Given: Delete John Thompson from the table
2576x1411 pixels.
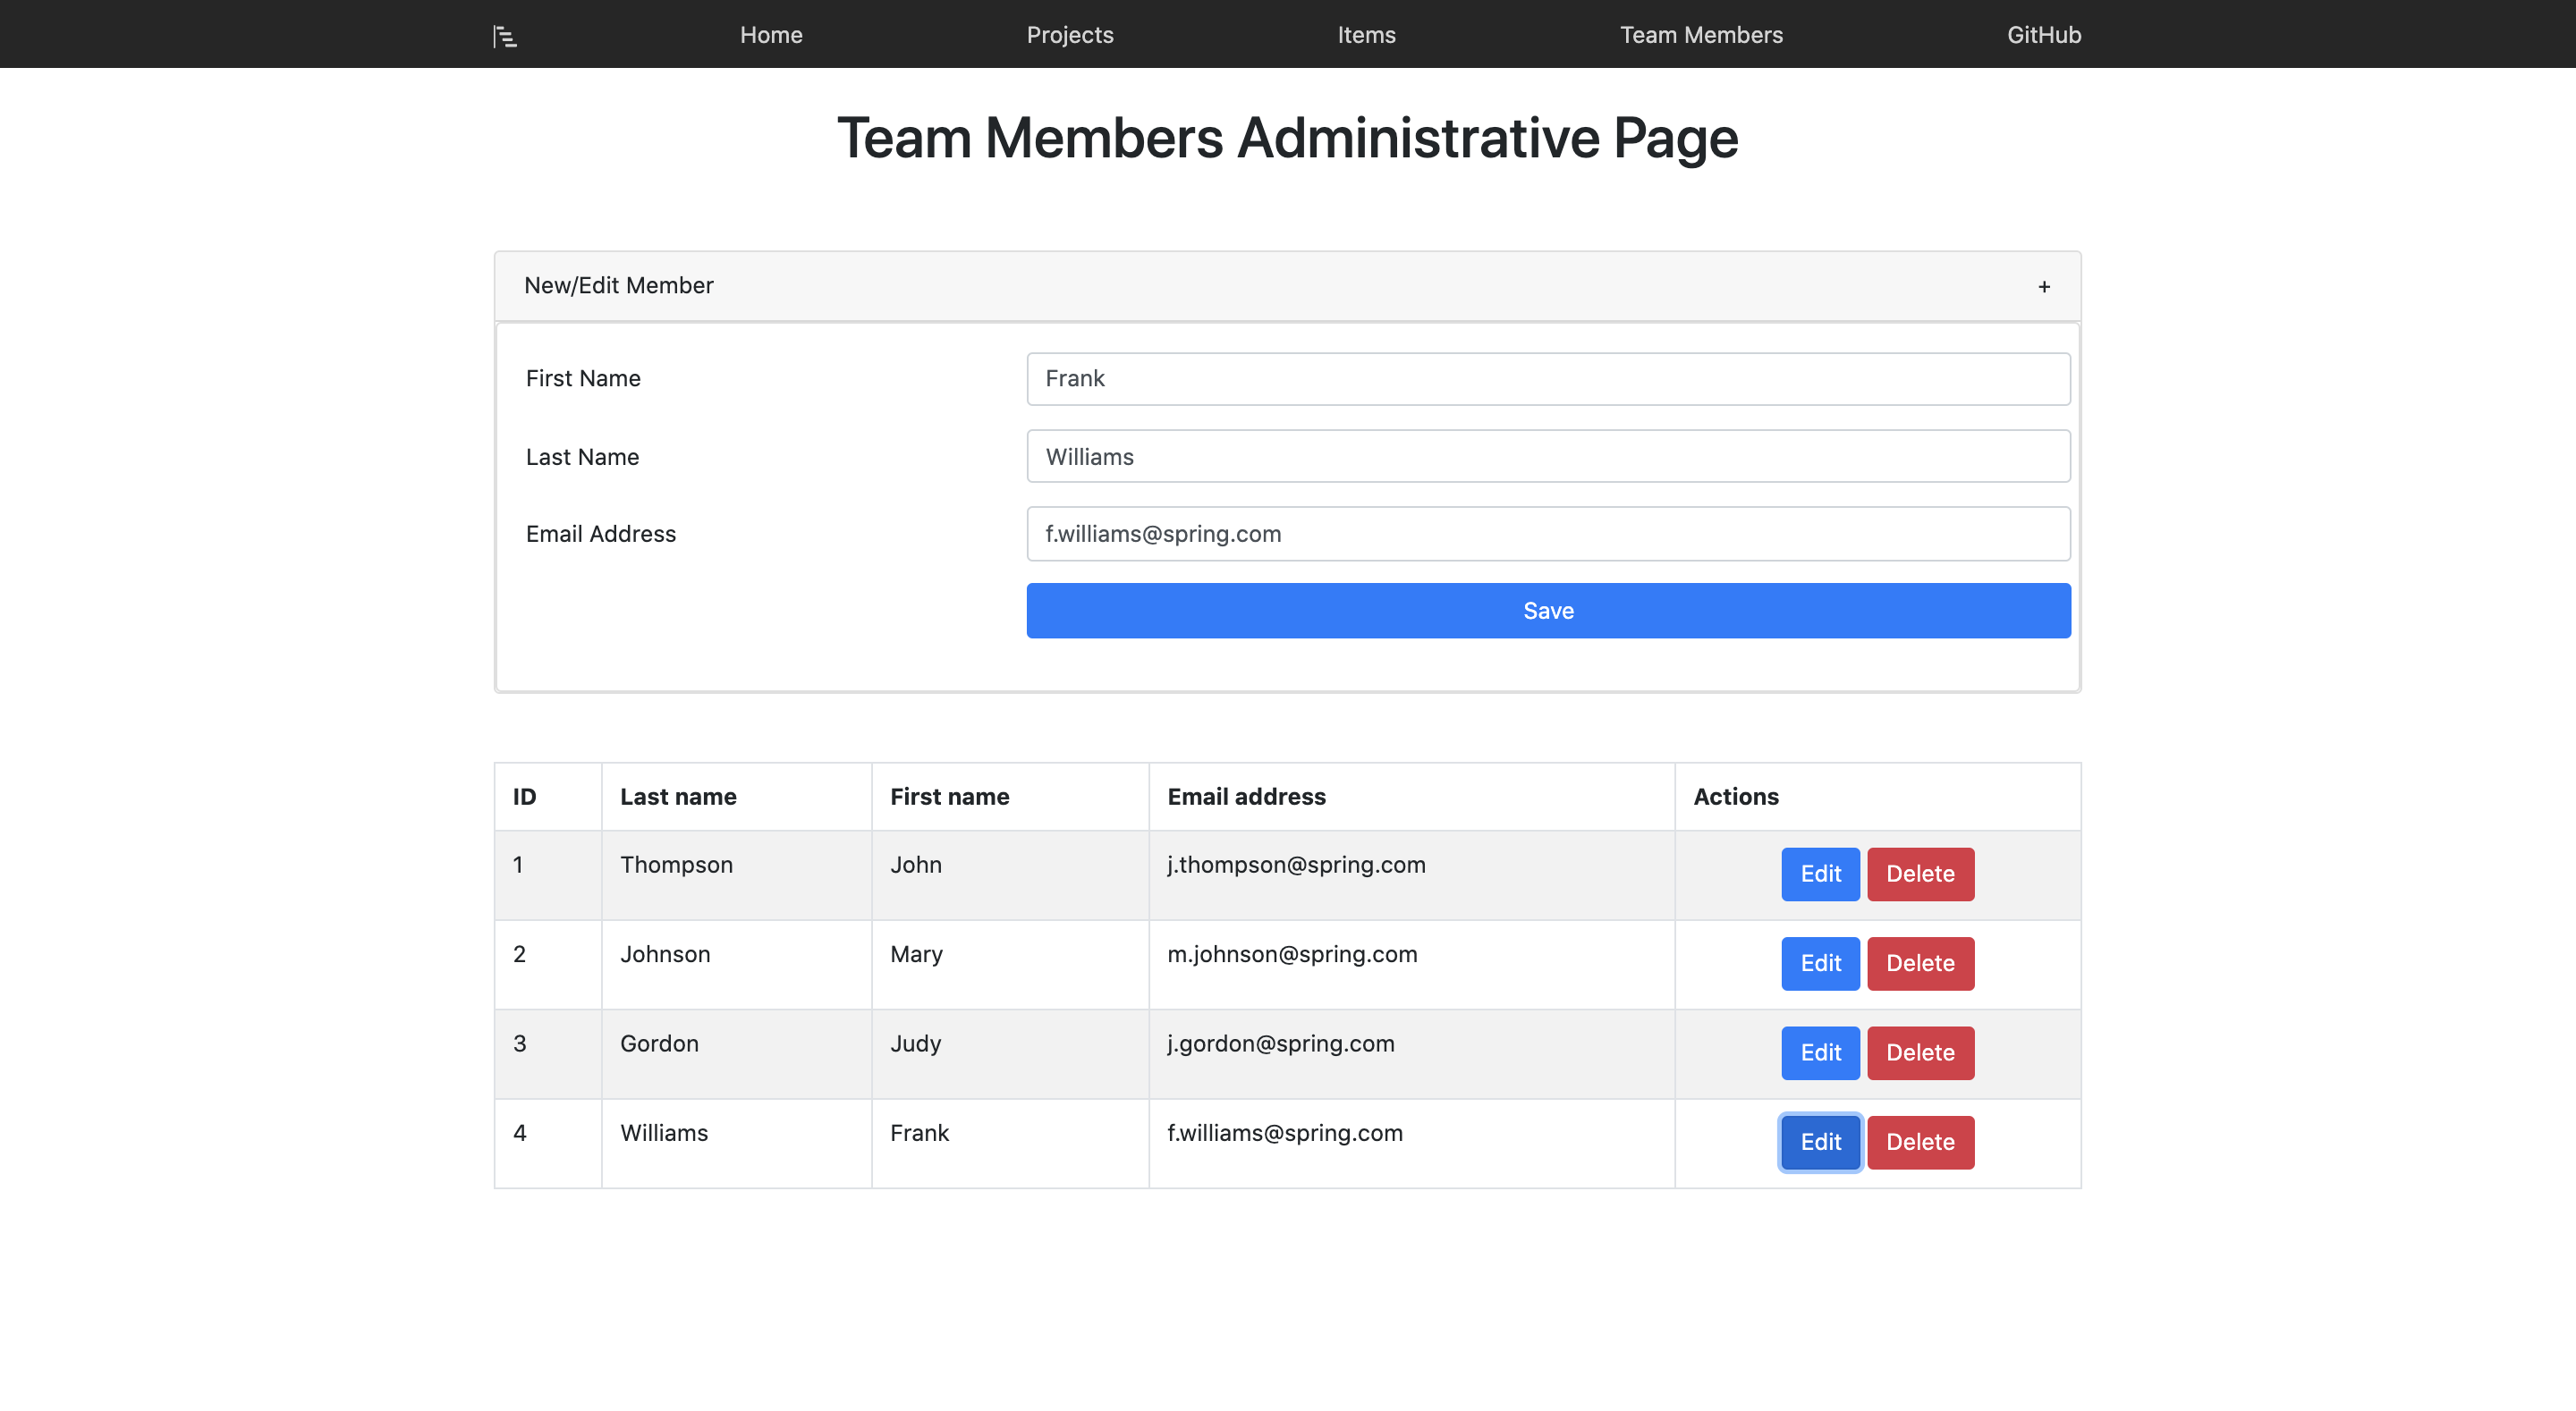Looking at the screenshot, I should [1919, 874].
